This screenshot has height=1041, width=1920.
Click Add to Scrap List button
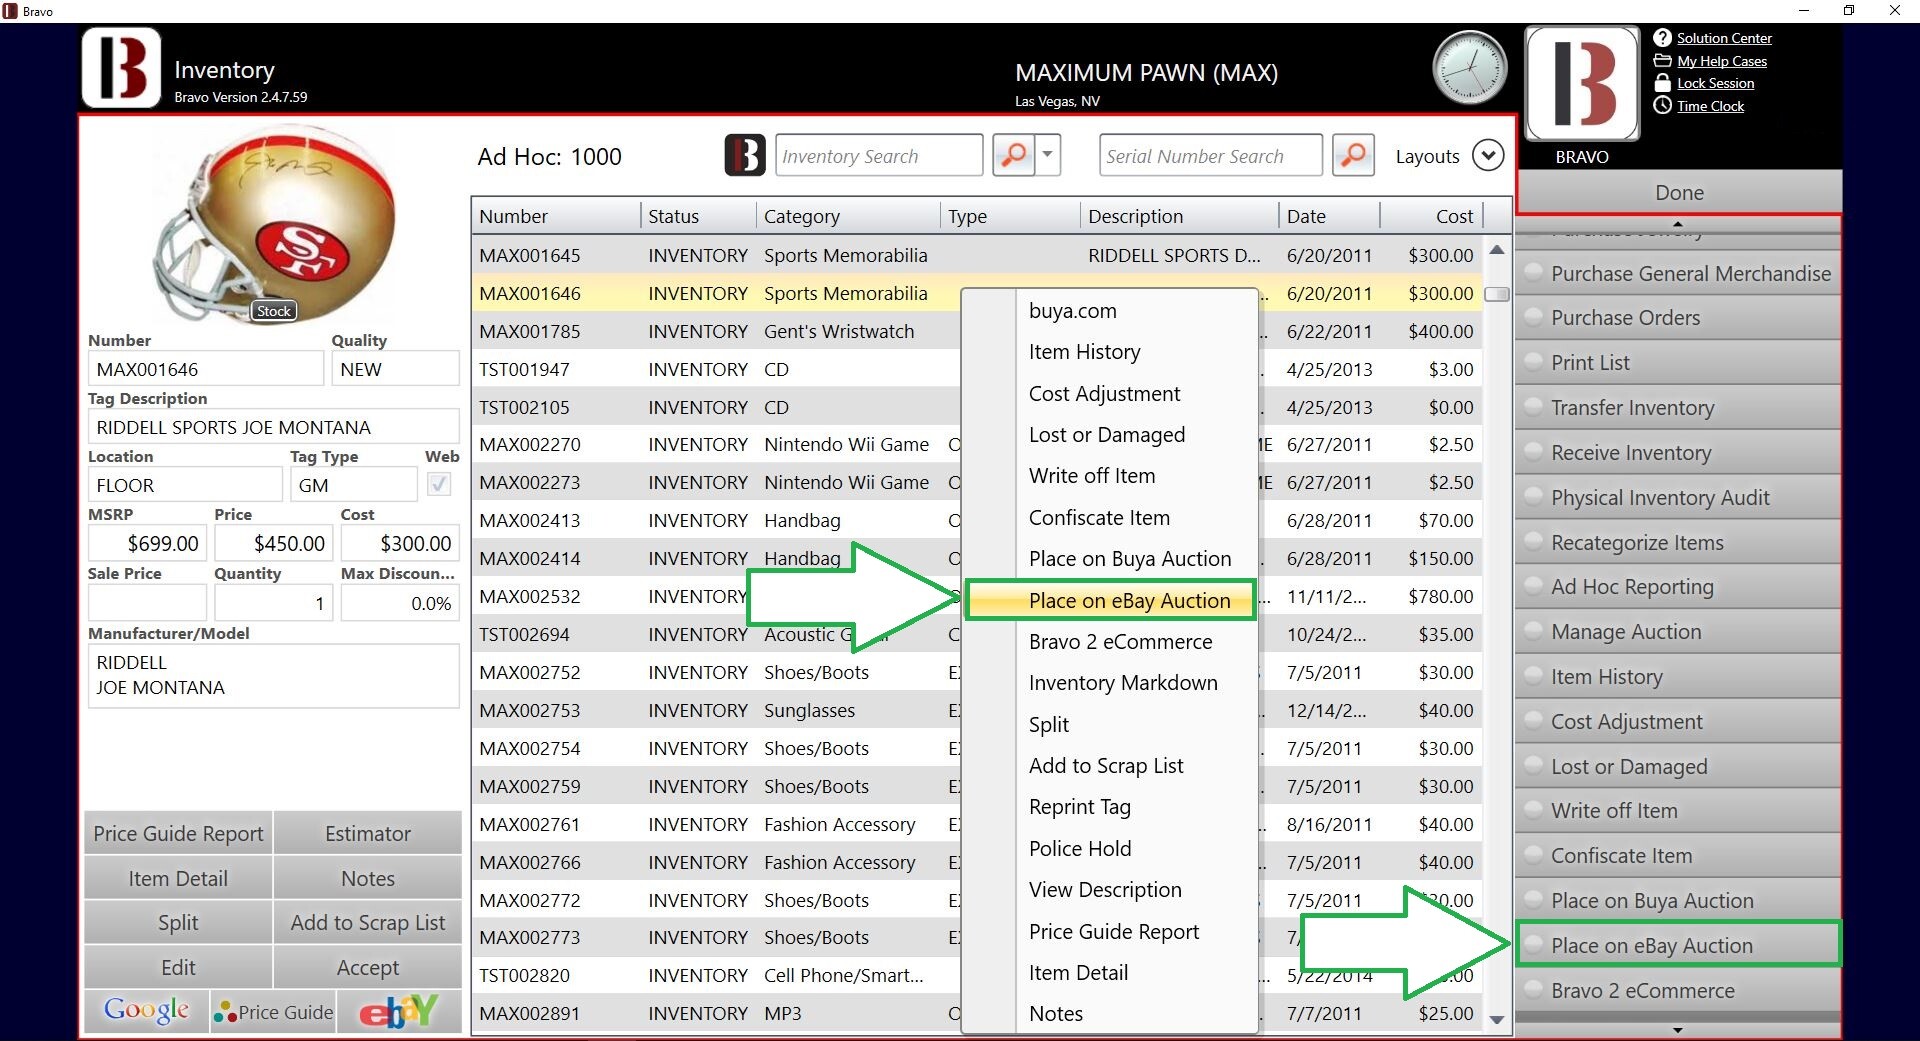[x=367, y=922]
